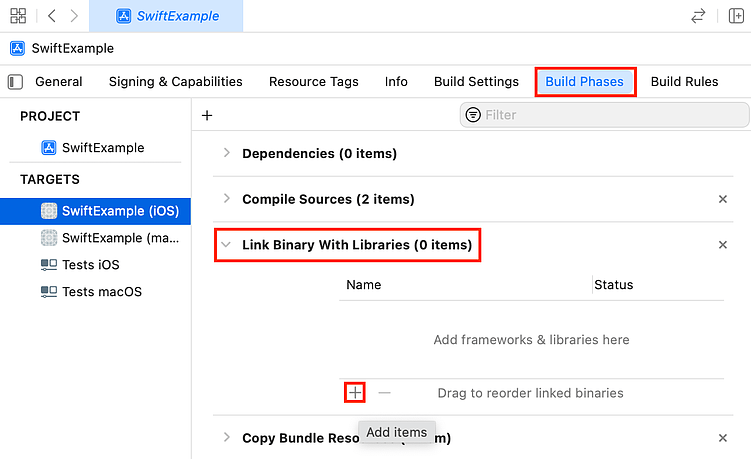Click the swap editor arrows icon
The image size is (751, 459).
(698, 16)
